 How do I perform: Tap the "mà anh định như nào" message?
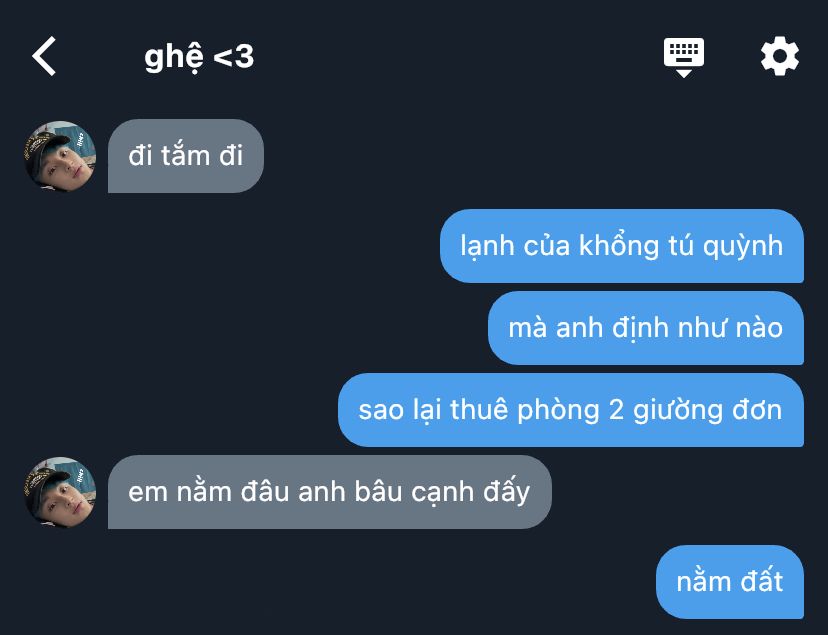[x=645, y=328]
